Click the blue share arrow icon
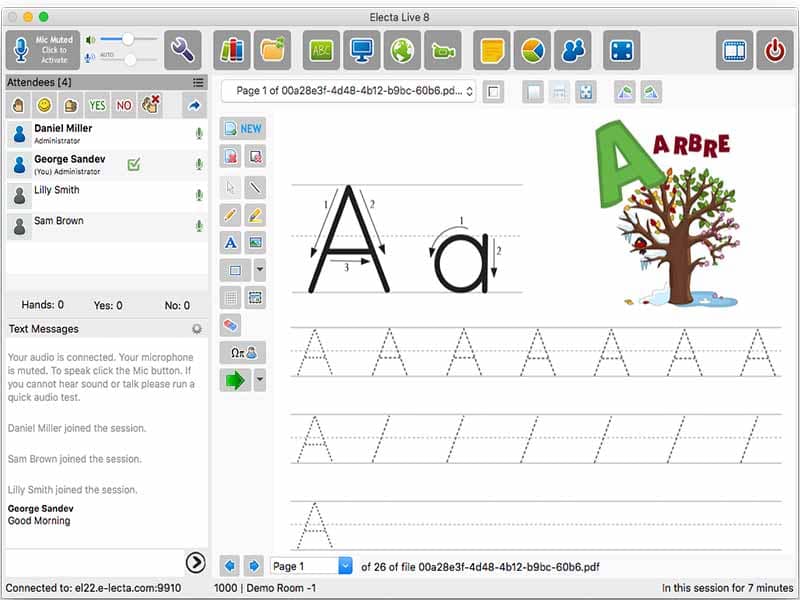 coord(194,106)
